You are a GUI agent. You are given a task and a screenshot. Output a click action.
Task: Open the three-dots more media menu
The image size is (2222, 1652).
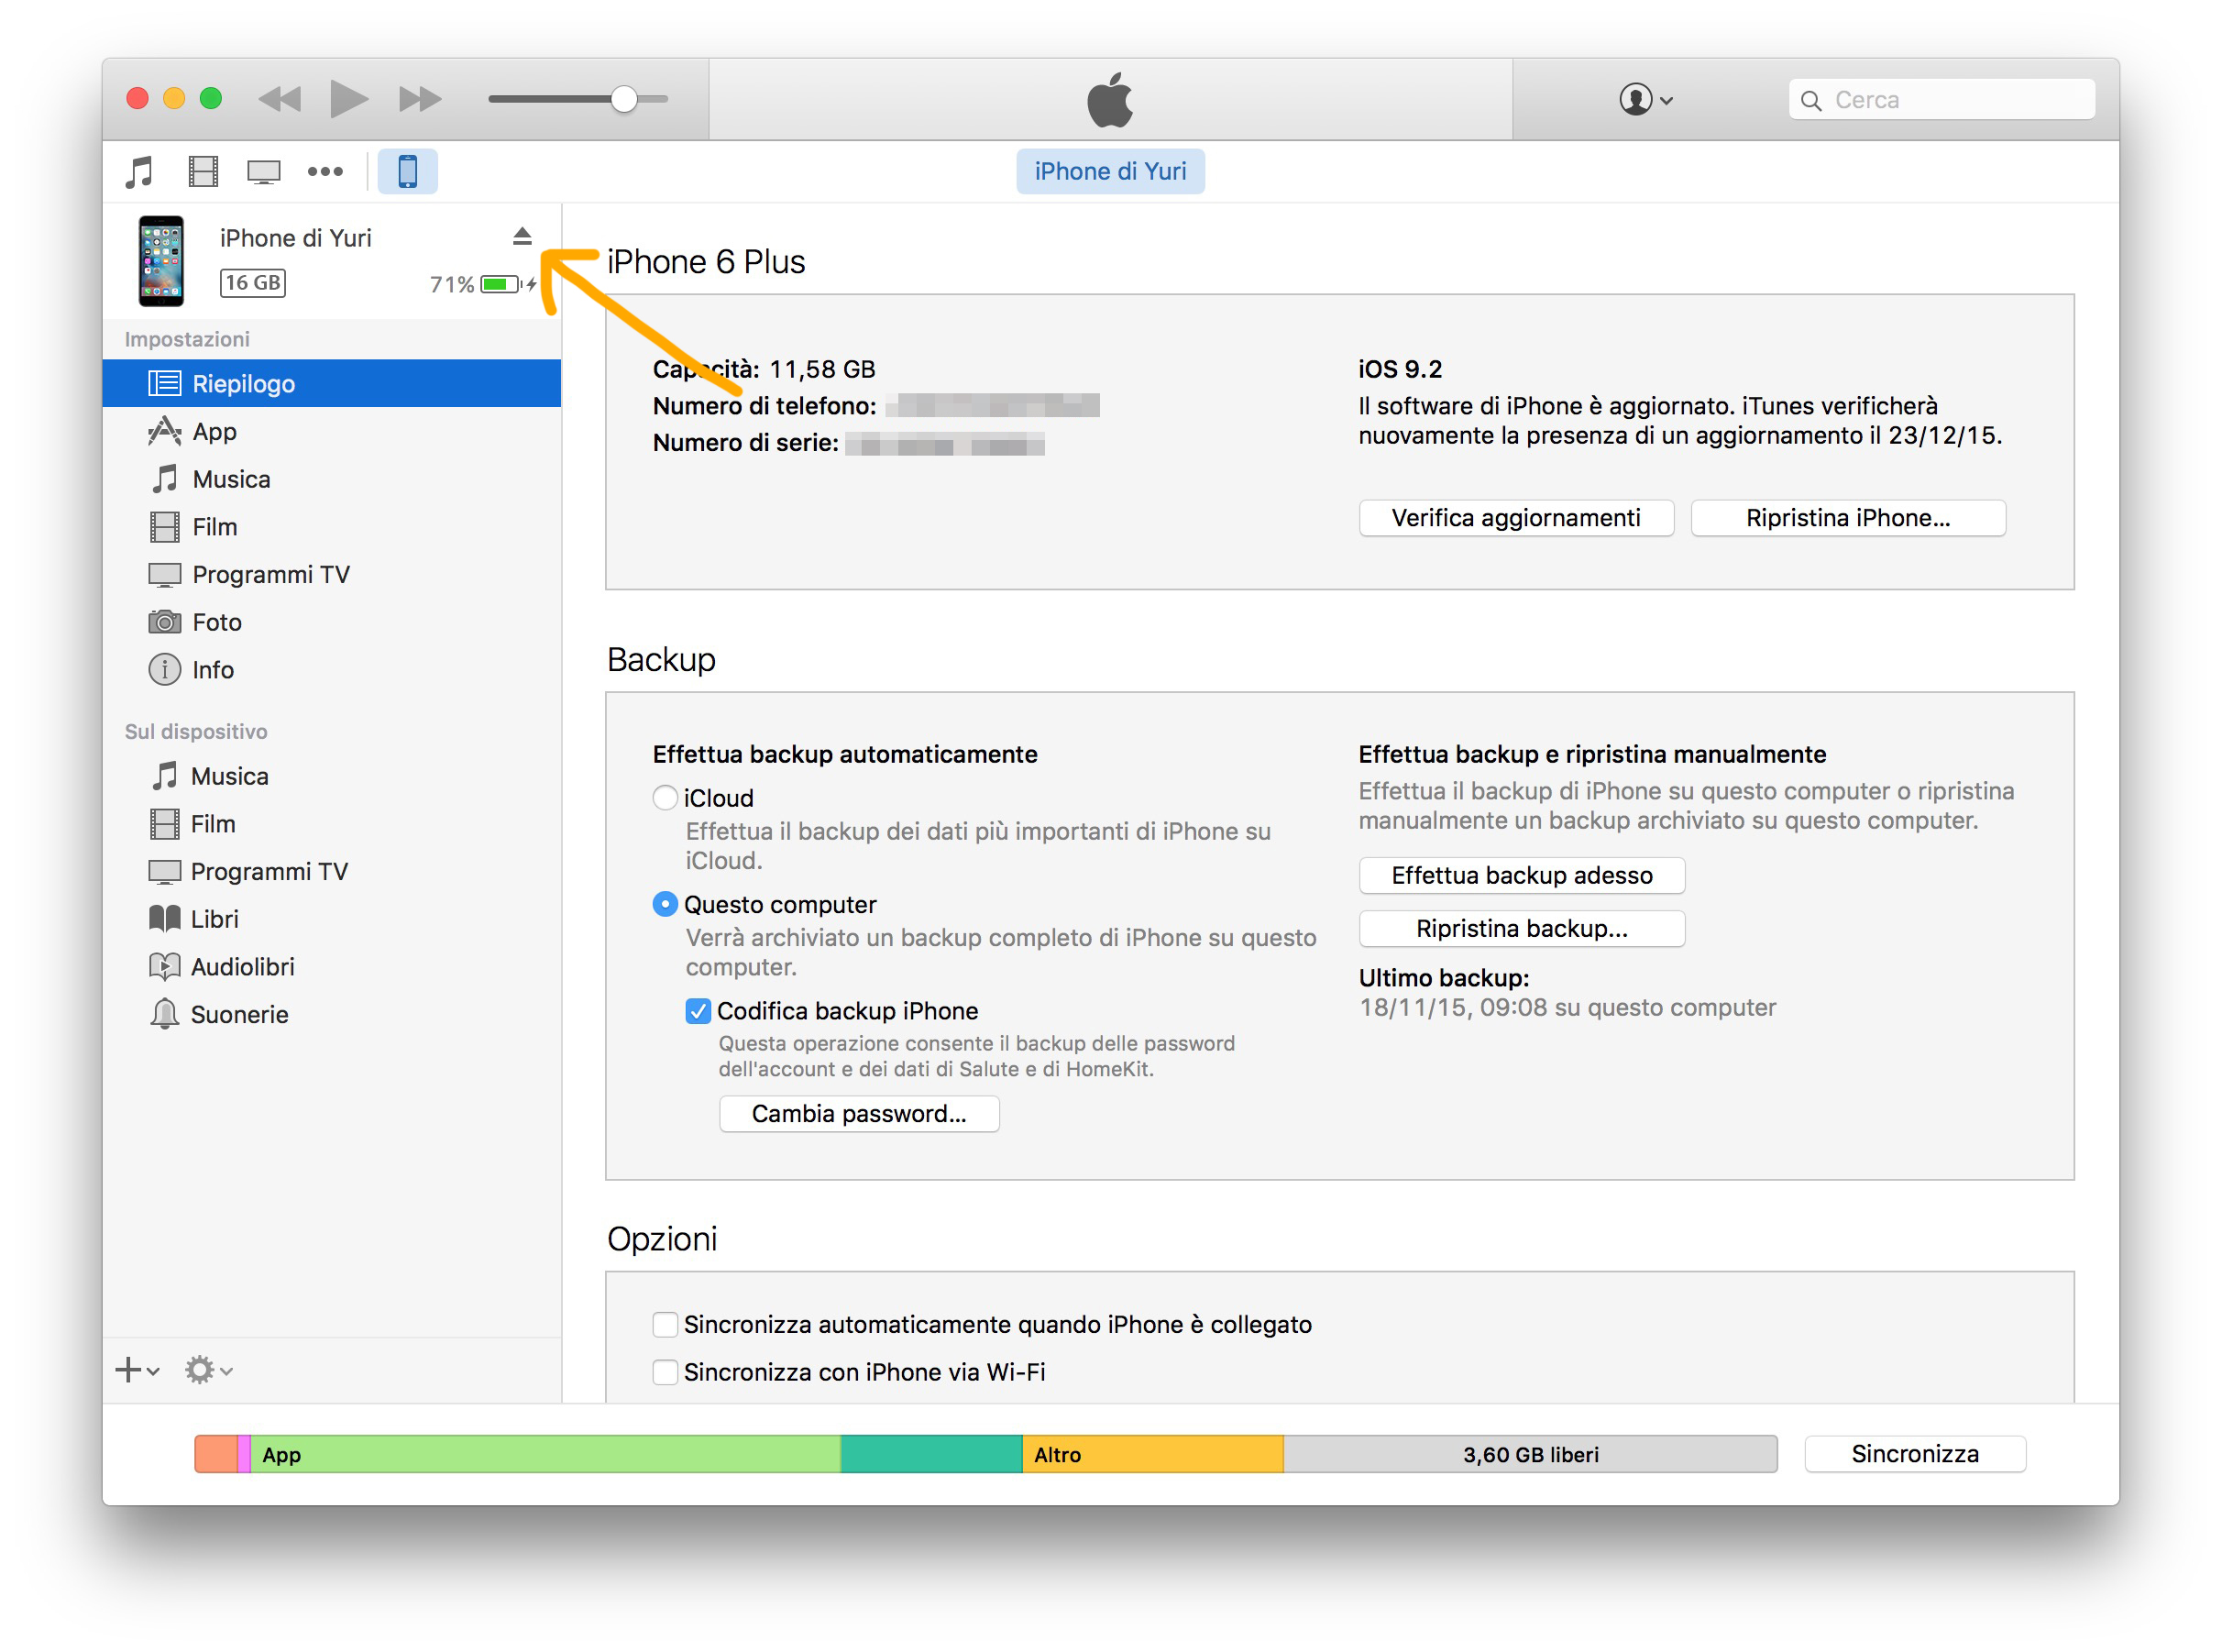[325, 172]
